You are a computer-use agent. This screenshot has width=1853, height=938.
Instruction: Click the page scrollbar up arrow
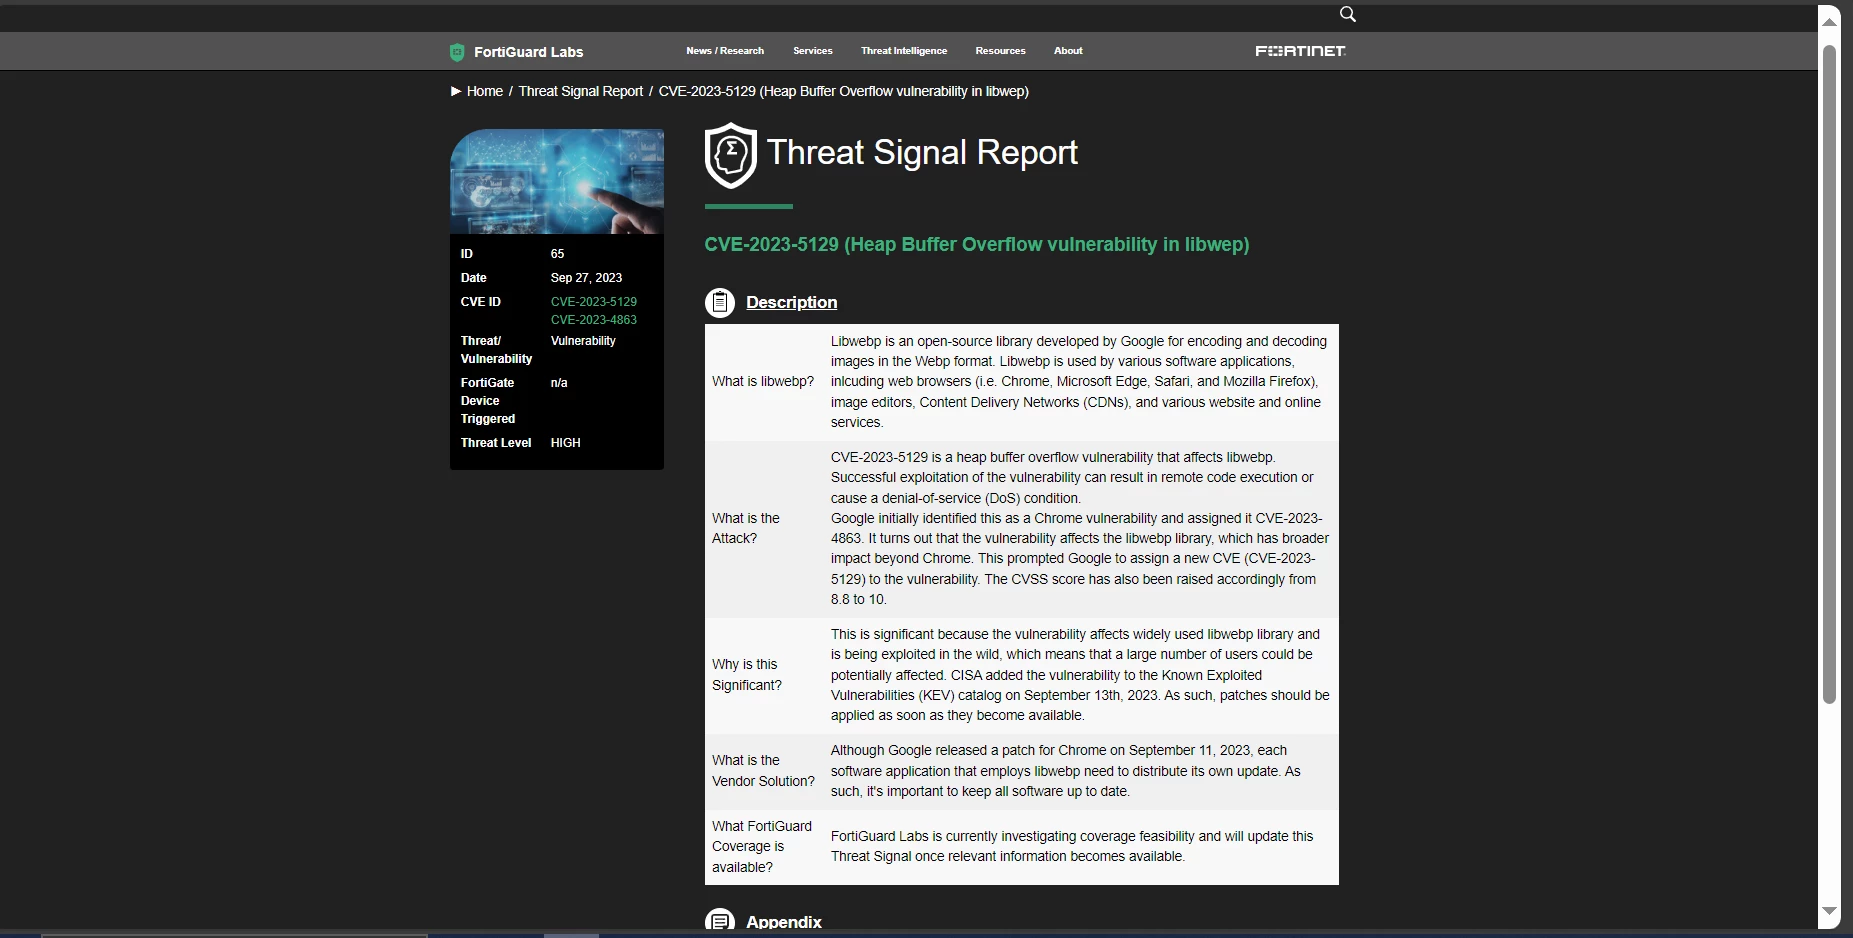click(x=1829, y=21)
